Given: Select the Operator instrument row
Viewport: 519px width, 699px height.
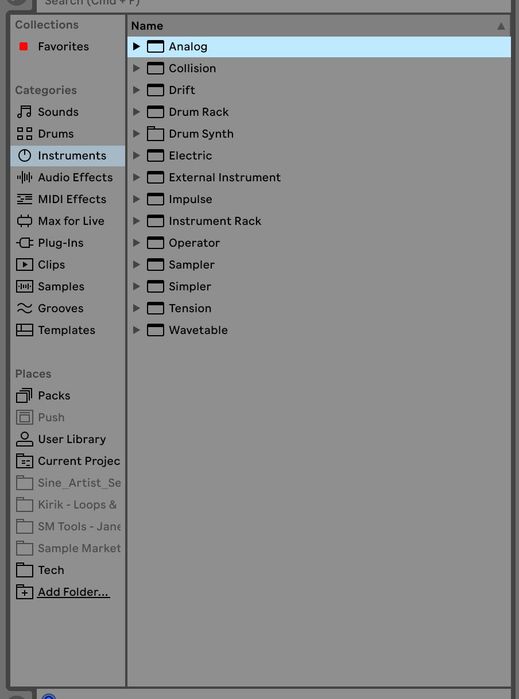Looking at the screenshot, I should (x=319, y=243).
